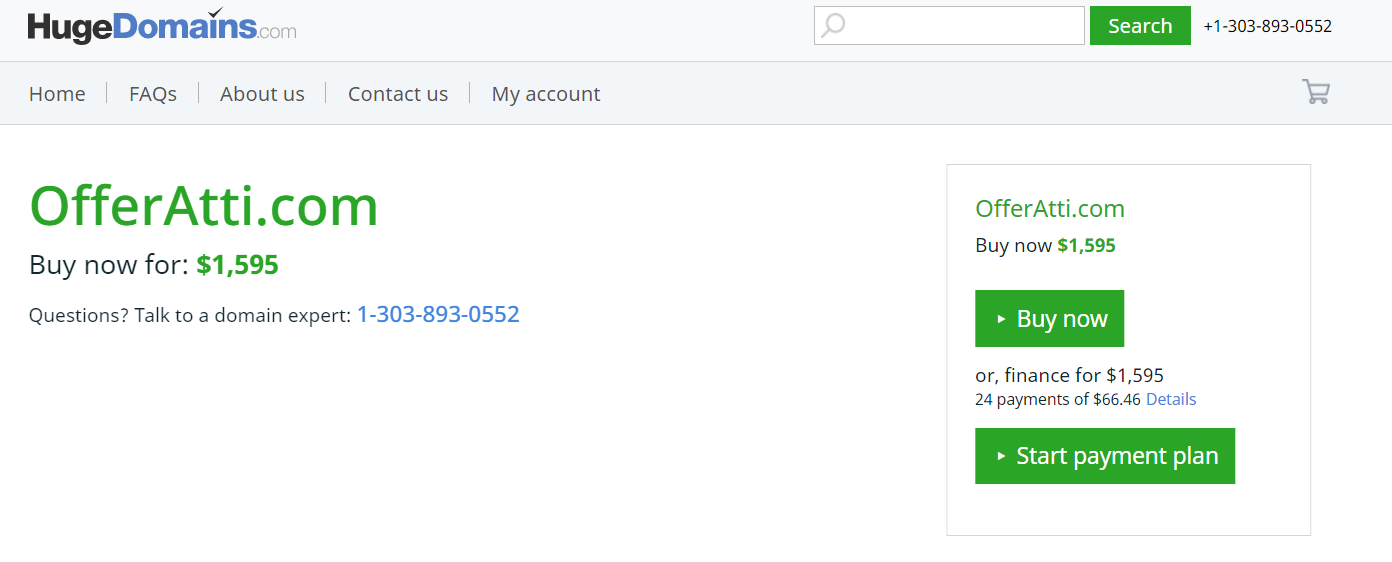
Task: Click OfferAtti.com title in purchase box
Action: coord(1050,209)
